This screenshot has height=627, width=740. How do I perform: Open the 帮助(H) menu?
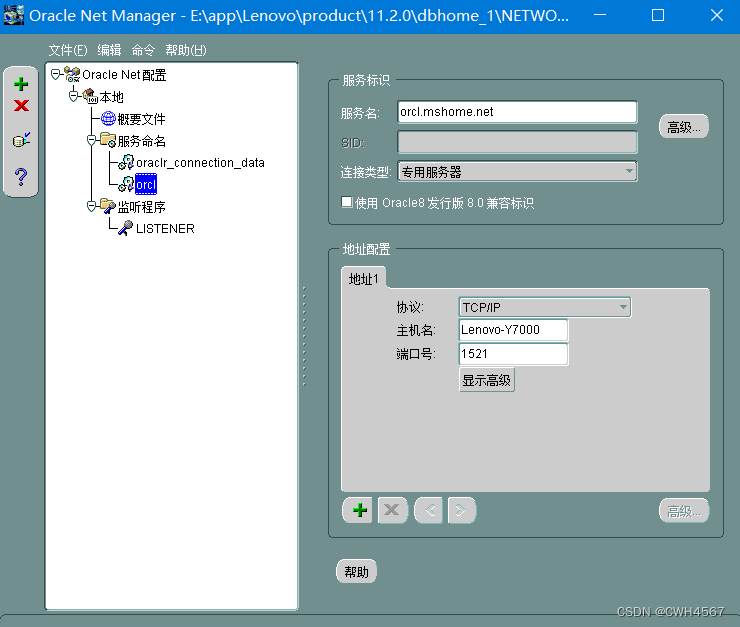[x=186, y=50]
